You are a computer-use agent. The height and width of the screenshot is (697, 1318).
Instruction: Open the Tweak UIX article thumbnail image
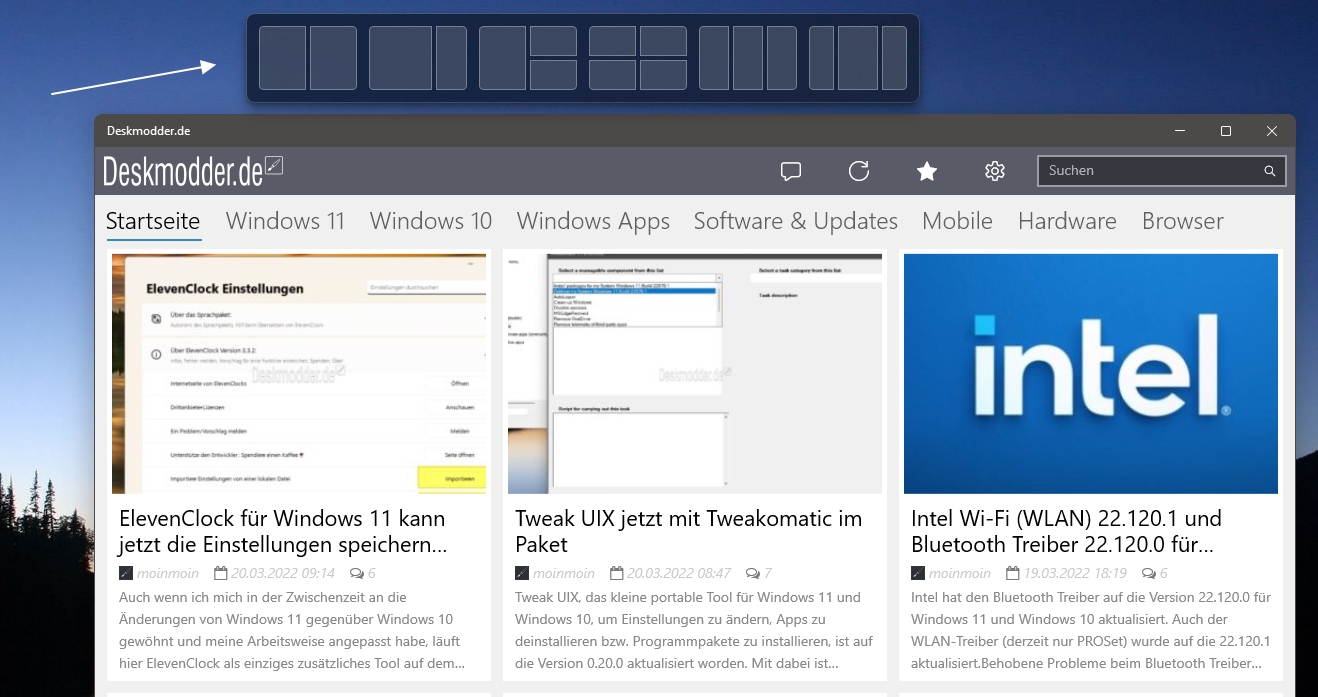click(x=695, y=374)
